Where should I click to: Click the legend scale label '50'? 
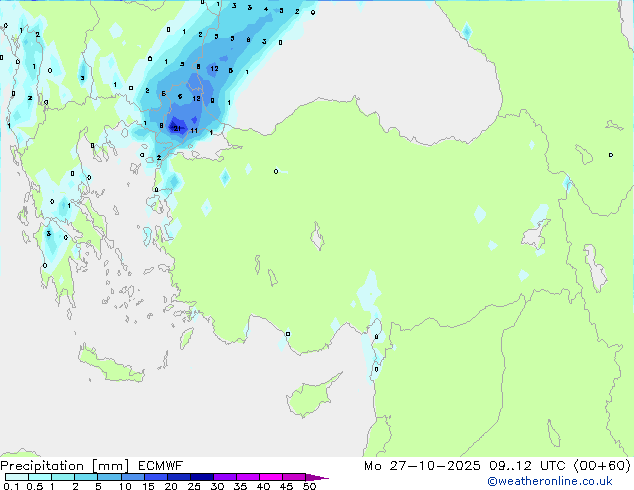[x=310, y=486]
